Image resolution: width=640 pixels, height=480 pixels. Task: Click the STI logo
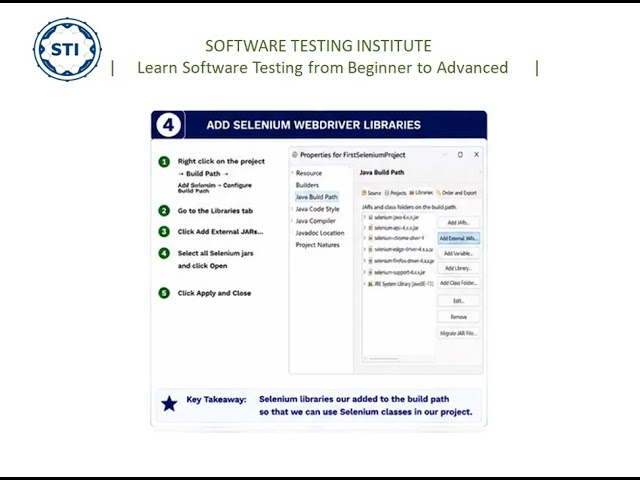(x=67, y=49)
